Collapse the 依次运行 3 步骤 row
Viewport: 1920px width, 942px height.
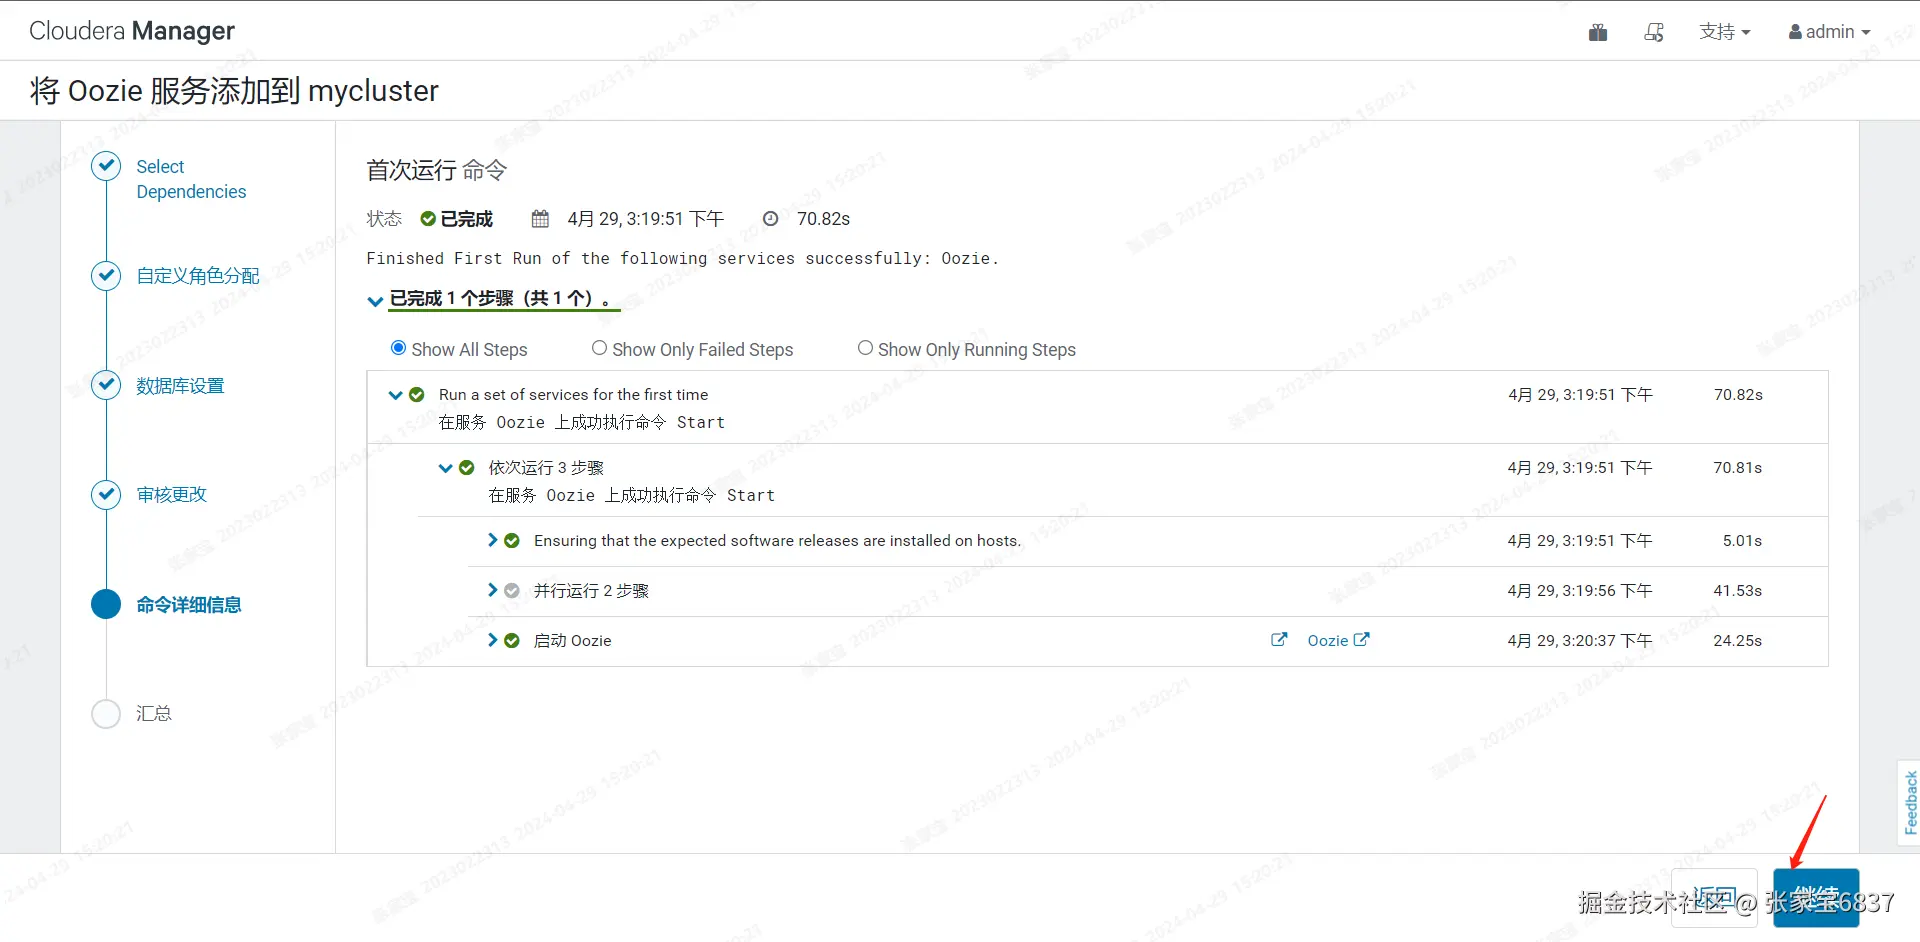pyautogui.click(x=446, y=468)
